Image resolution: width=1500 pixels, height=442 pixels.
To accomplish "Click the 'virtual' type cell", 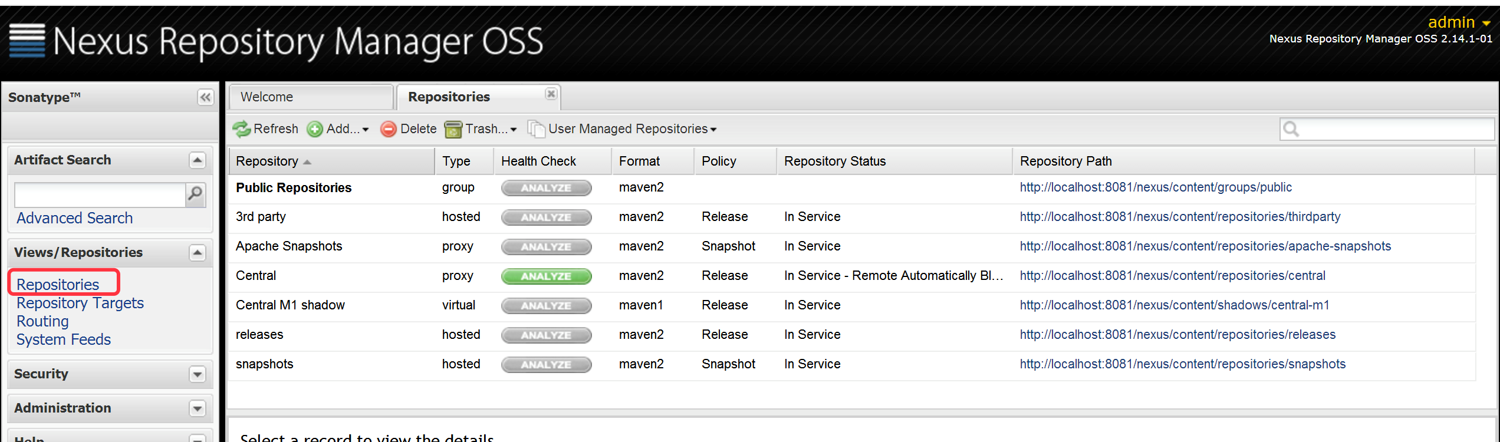I will 459,306.
